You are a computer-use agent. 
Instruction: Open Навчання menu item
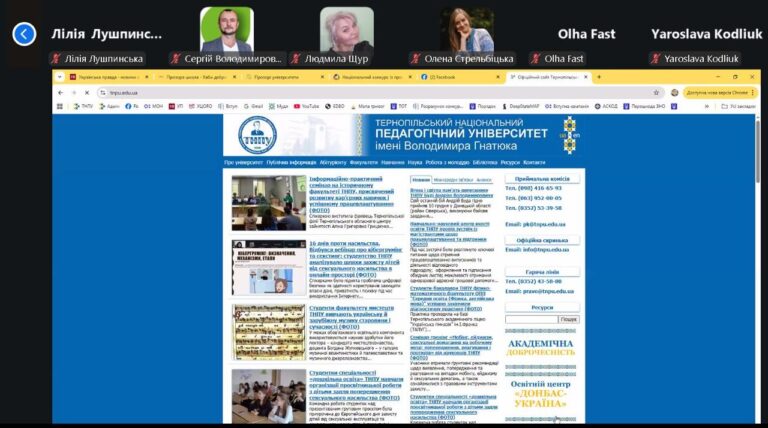[393, 163]
